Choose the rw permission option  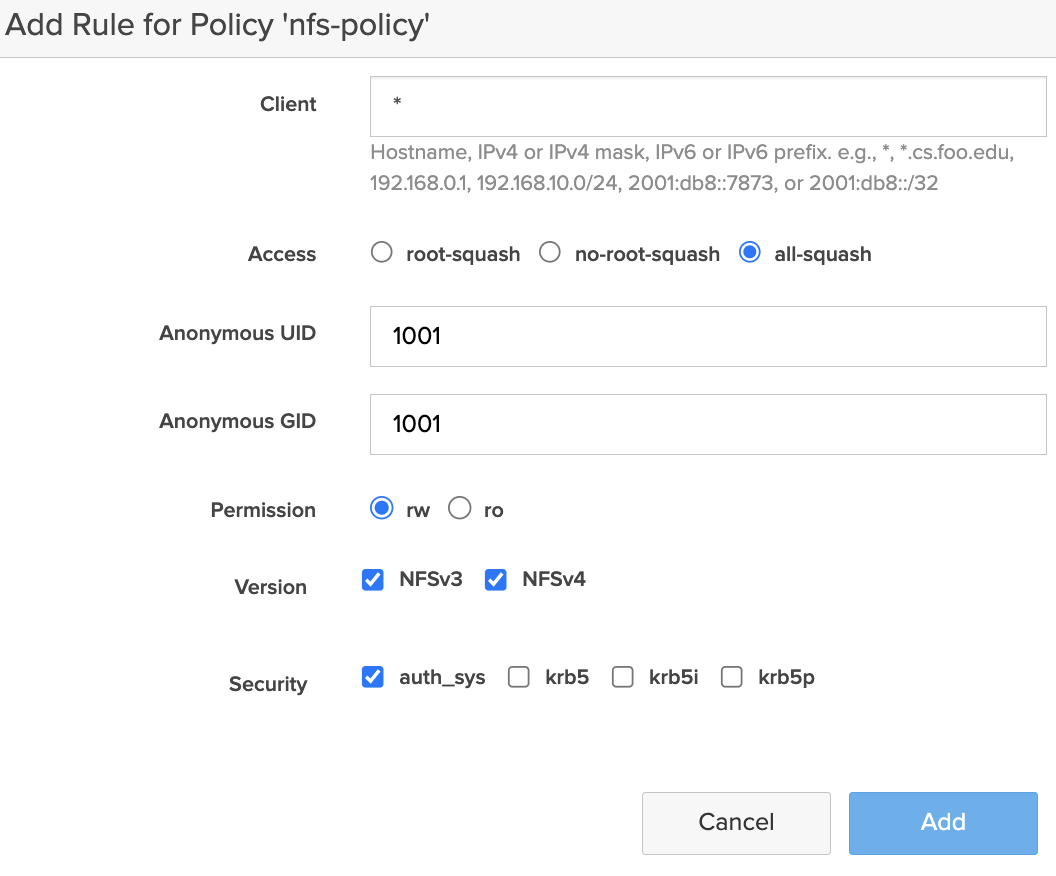coord(381,509)
